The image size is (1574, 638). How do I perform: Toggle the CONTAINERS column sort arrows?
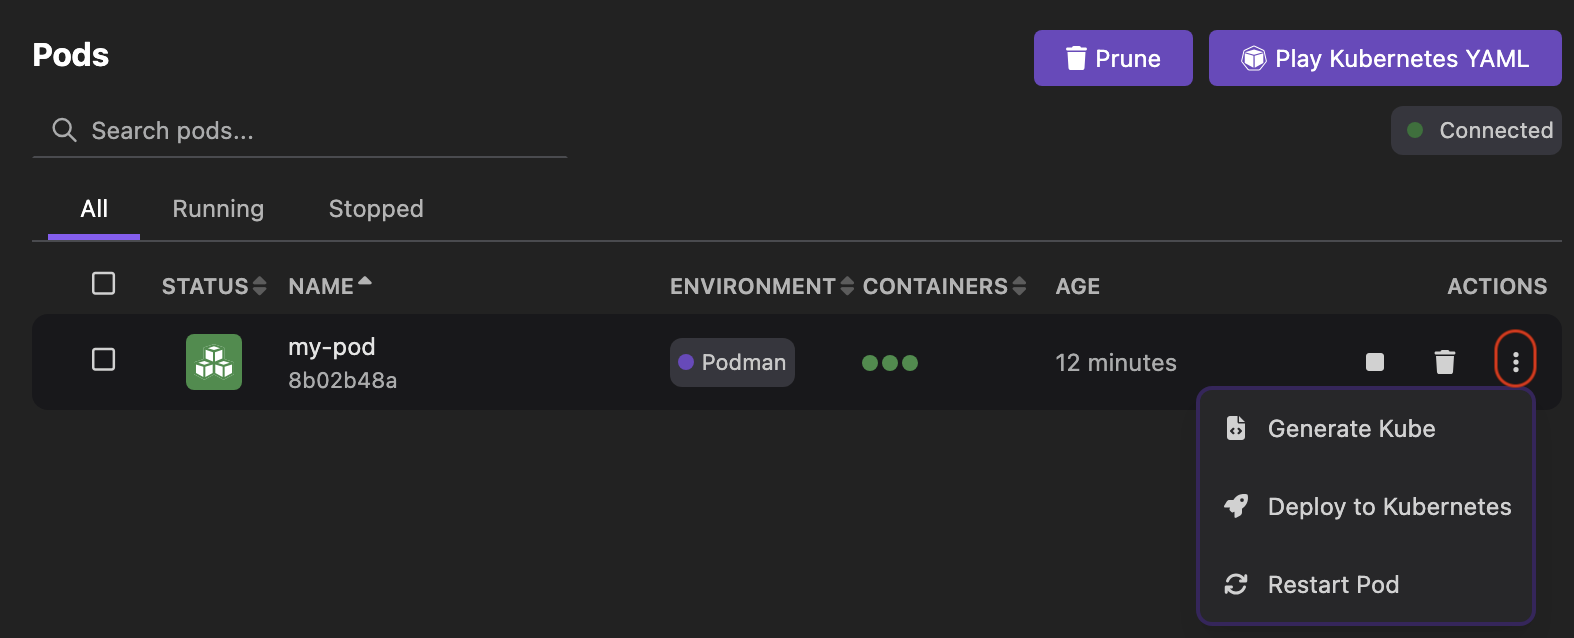click(1020, 286)
